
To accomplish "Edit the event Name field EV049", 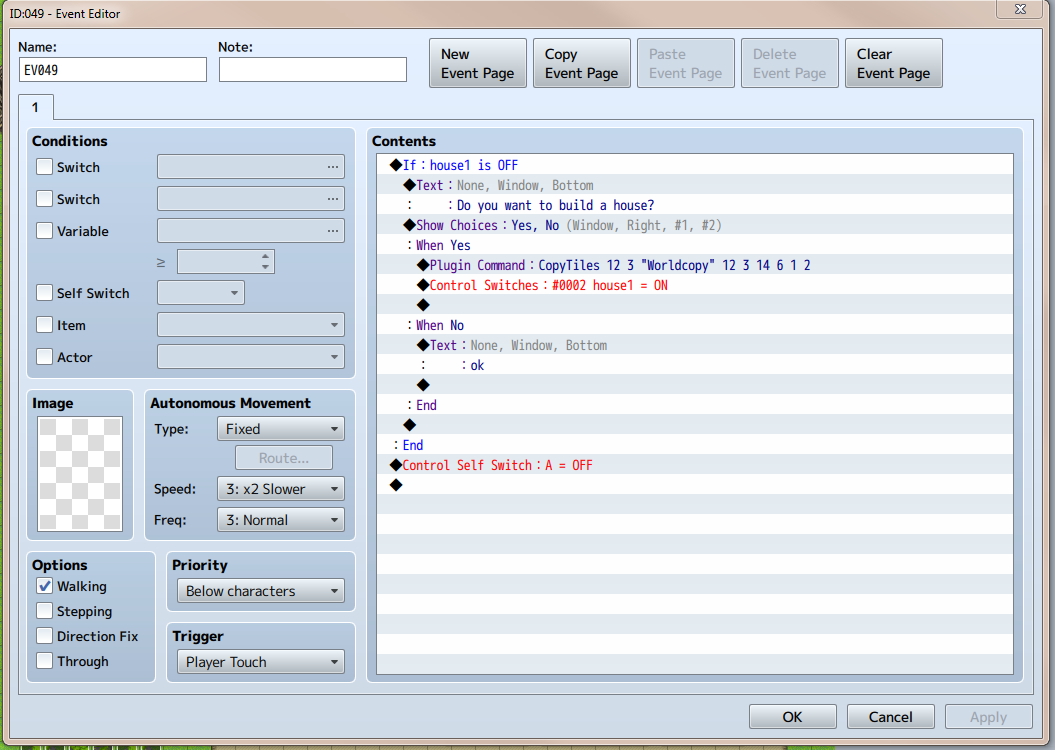I will (113, 70).
